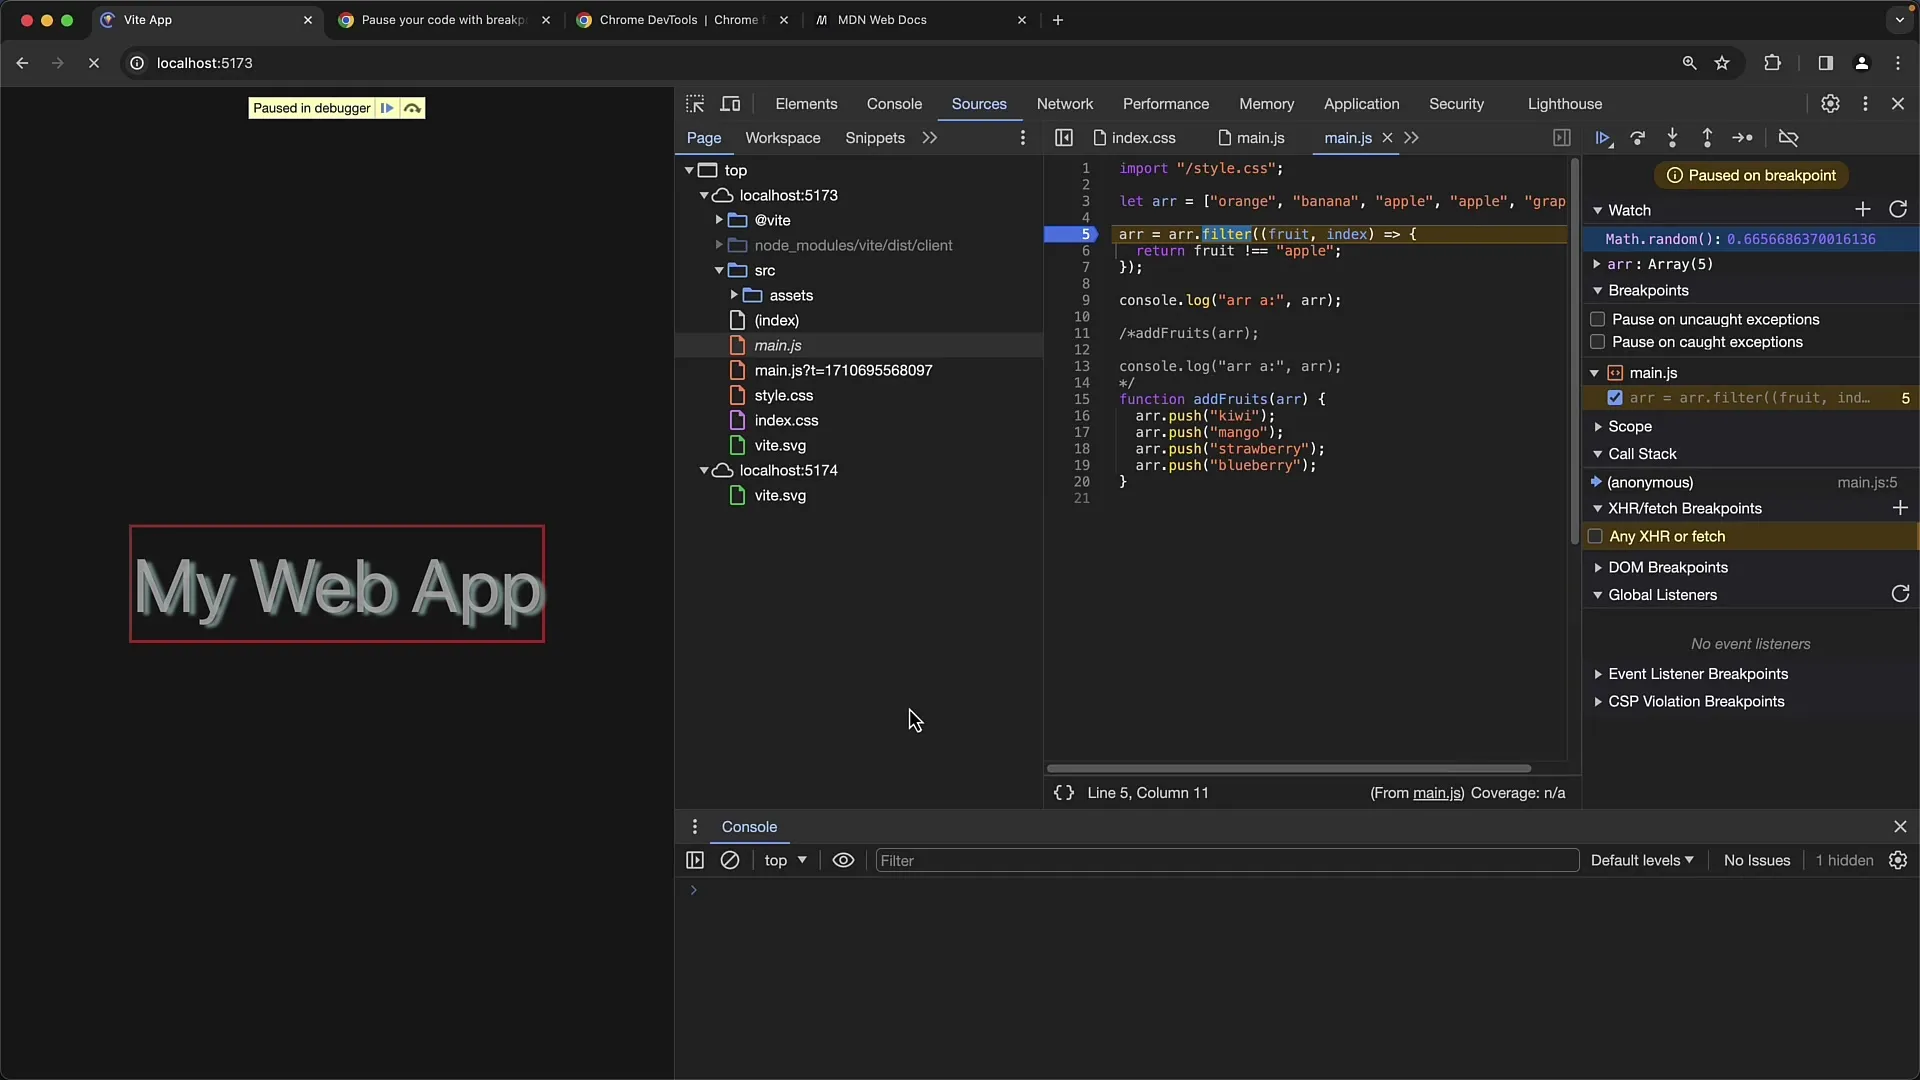Stop loading the page
Image resolution: width=1920 pixels, height=1080 pixels.
[x=93, y=63]
